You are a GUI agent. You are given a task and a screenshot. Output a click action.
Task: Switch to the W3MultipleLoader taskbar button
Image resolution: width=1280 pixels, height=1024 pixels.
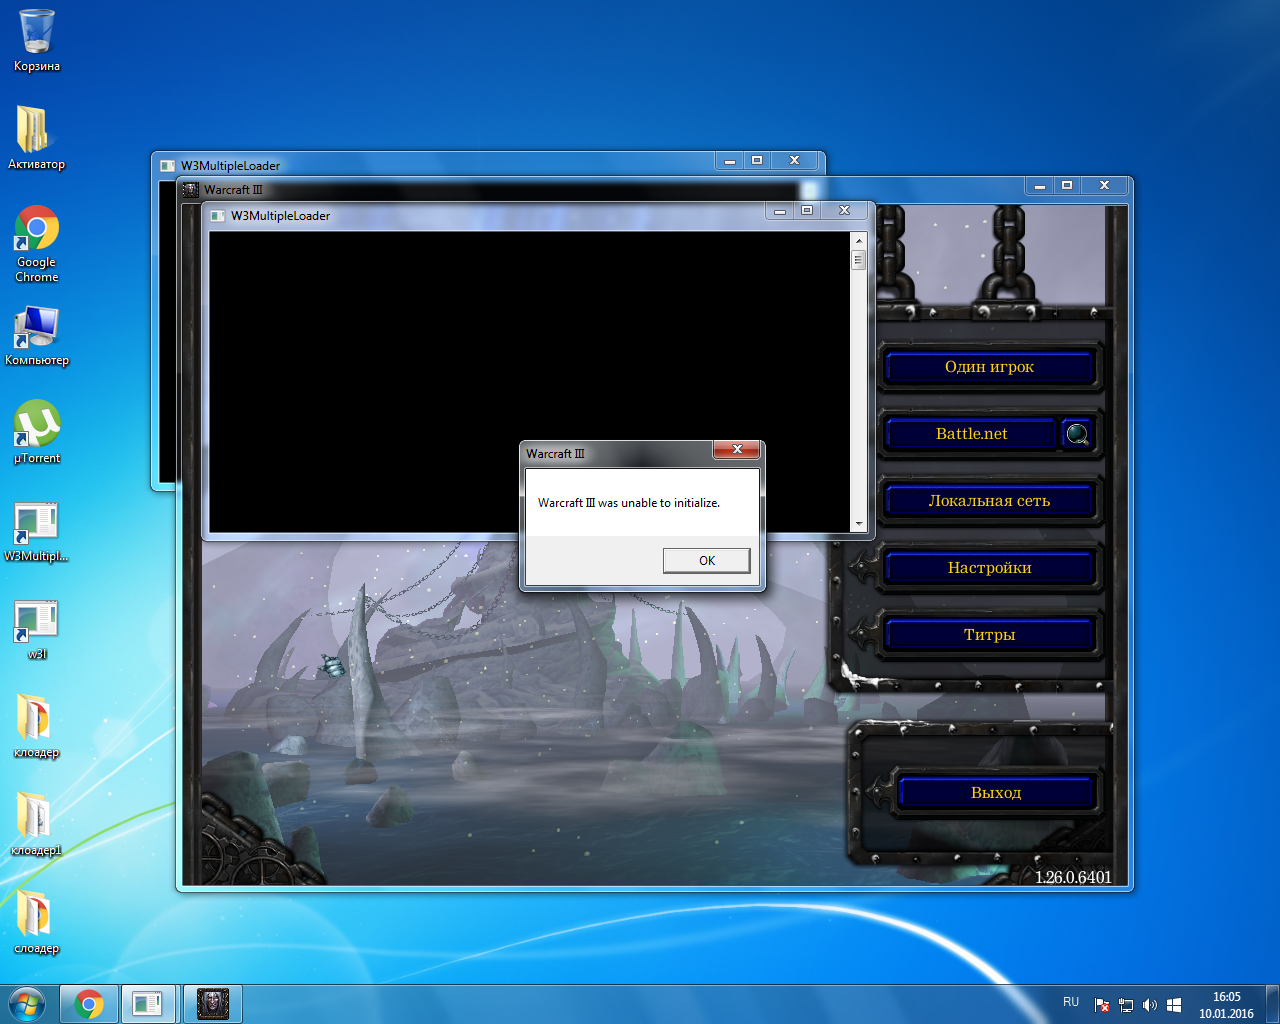click(148, 1004)
